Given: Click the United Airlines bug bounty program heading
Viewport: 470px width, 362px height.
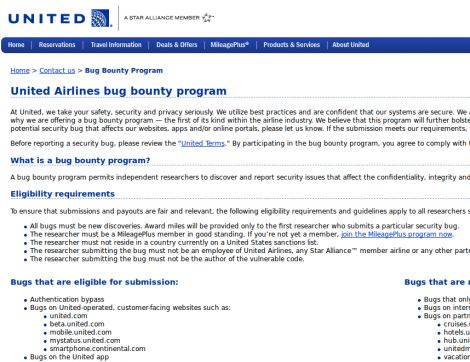Looking at the screenshot, I should point(119,91).
